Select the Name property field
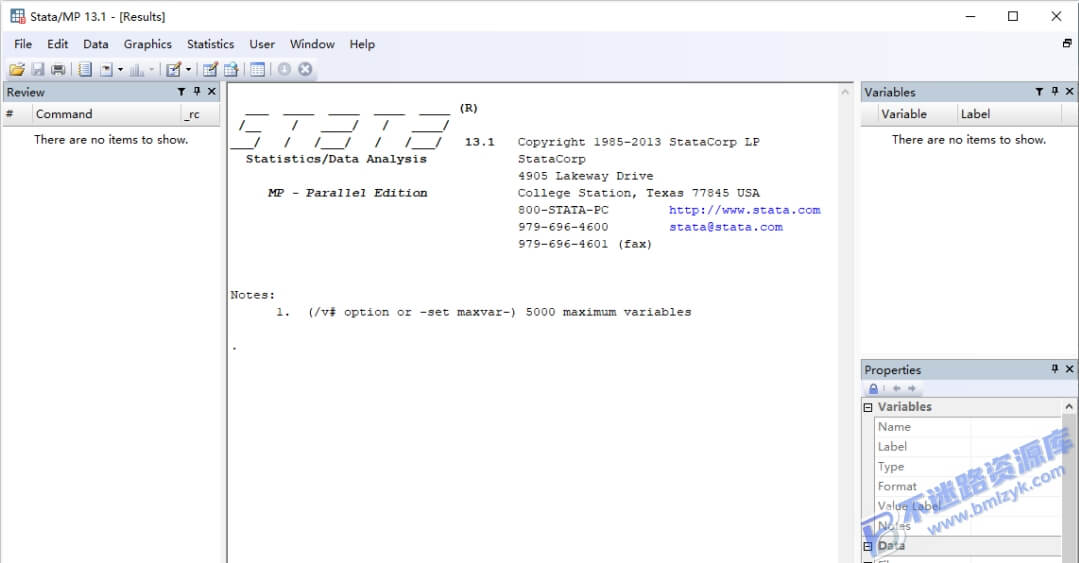Viewport: 1079px width, 563px height. click(968, 427)
